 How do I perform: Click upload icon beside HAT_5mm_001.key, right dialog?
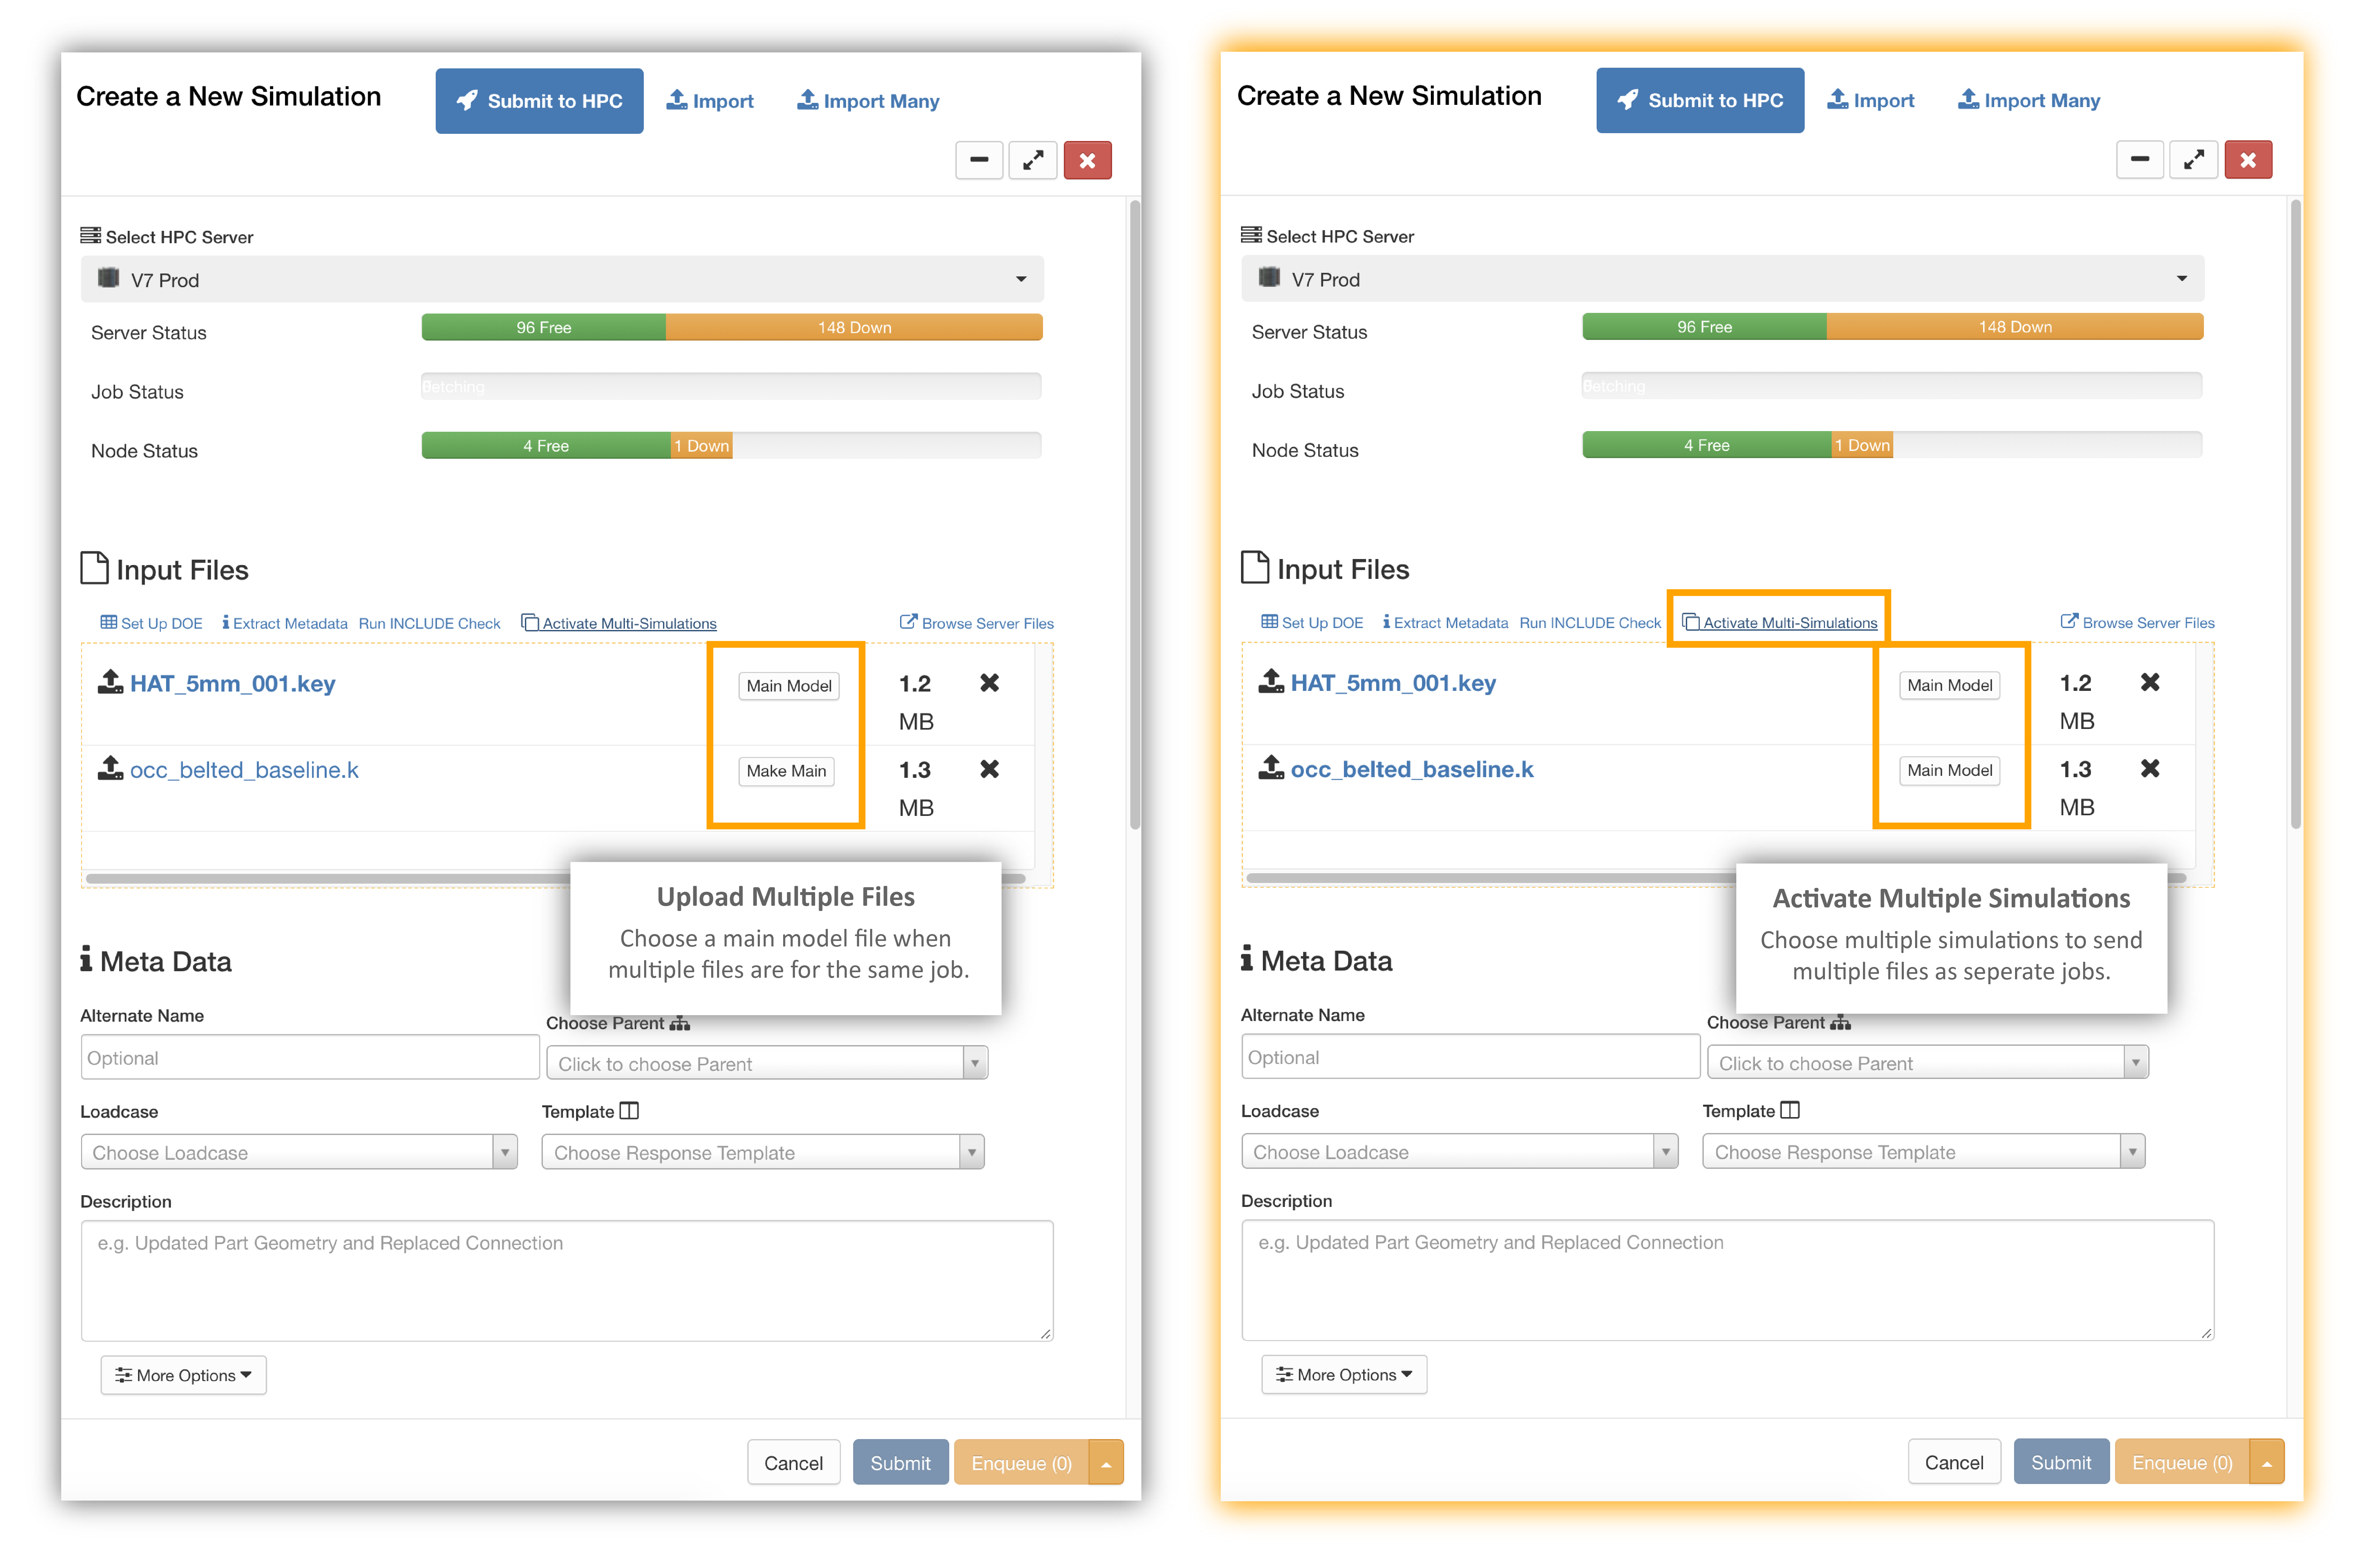pyautogui.click(x=1271, y=681)
